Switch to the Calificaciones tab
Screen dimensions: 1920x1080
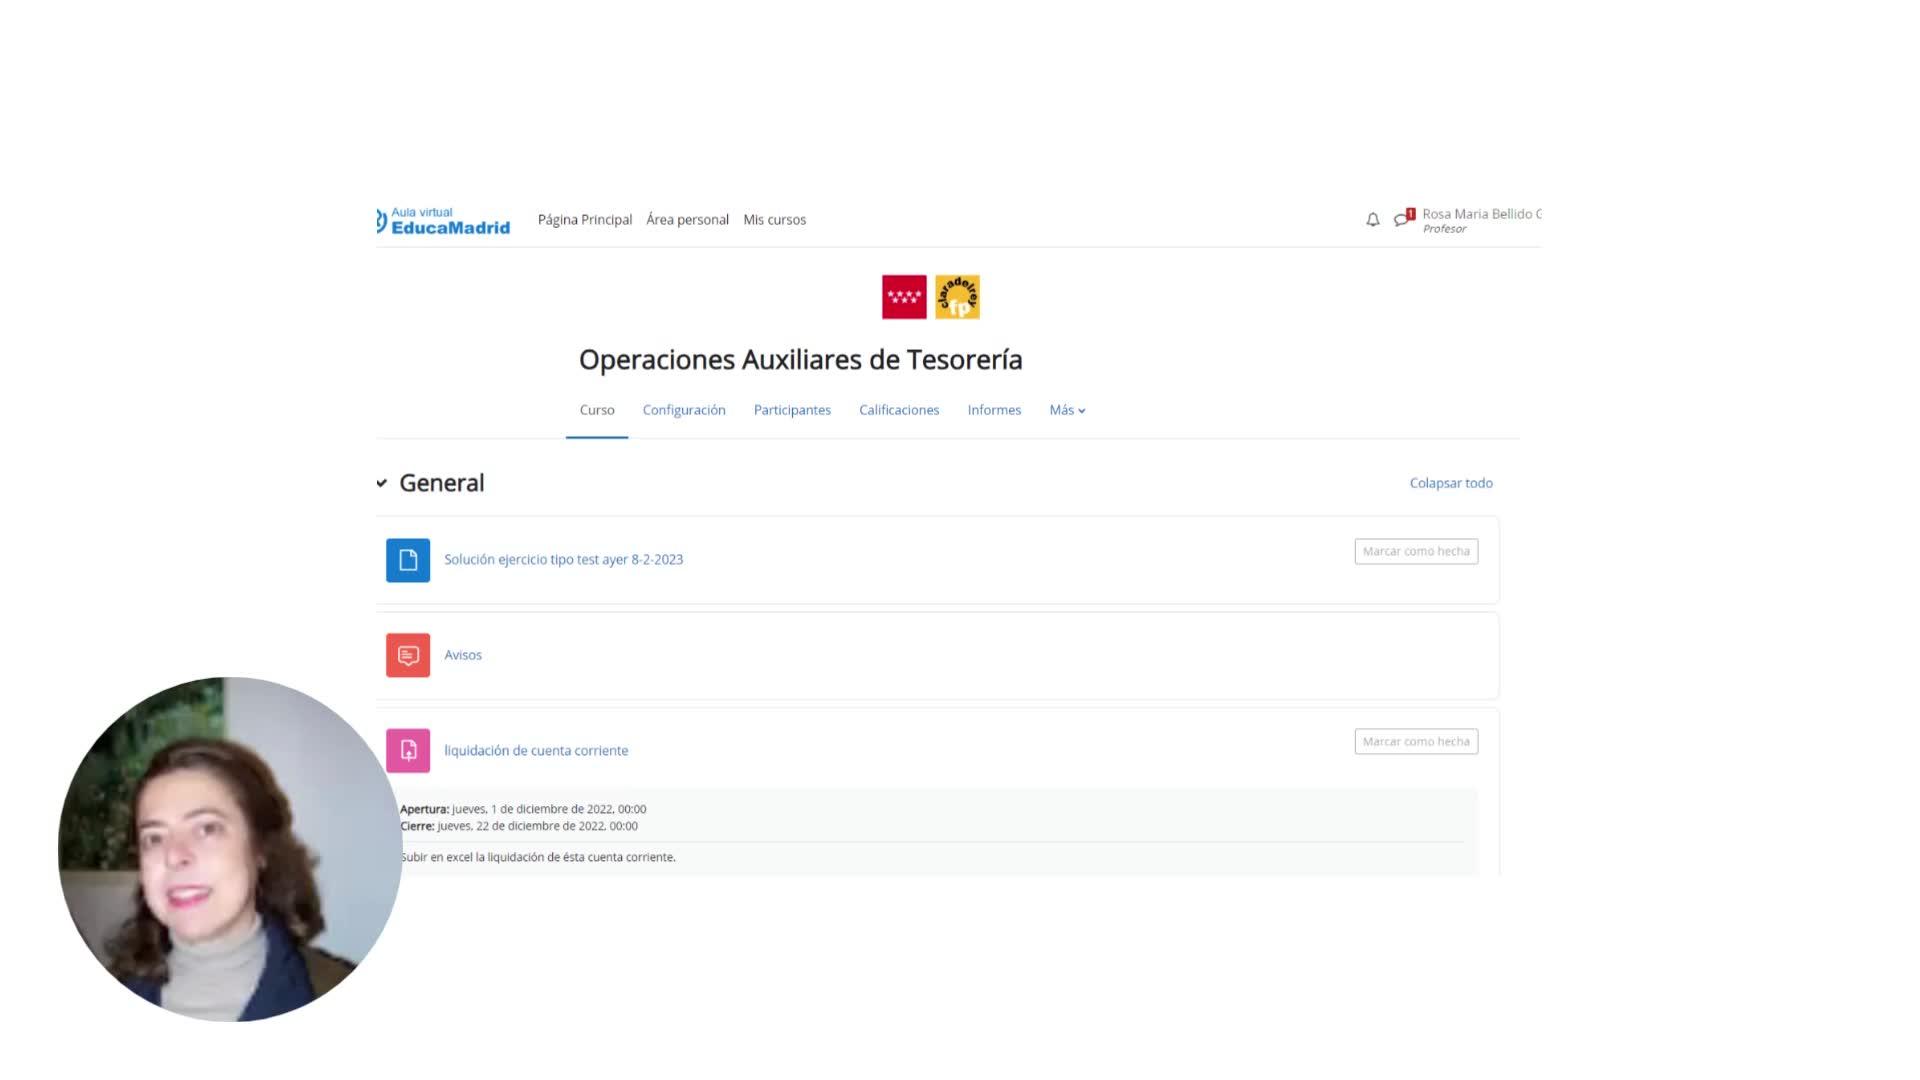point(899,410)
